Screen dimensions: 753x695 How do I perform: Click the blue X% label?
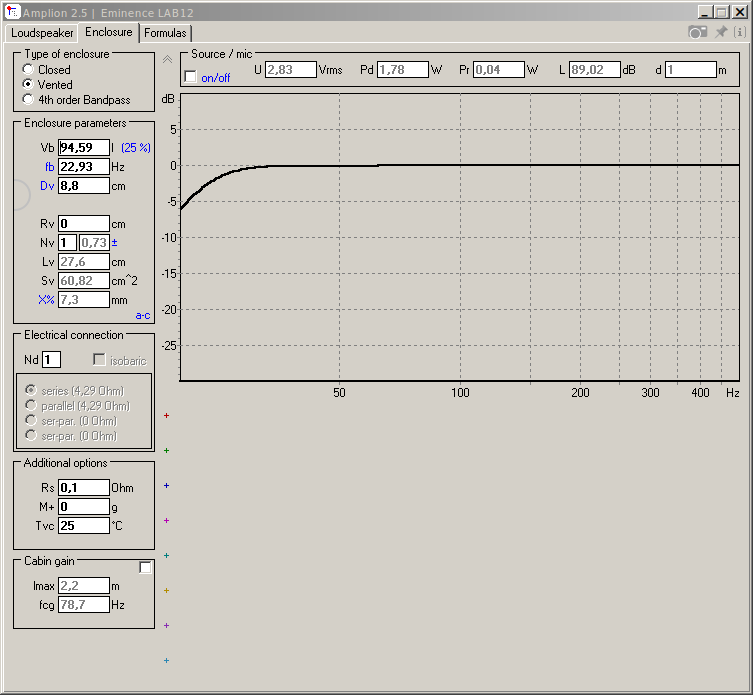46,300
